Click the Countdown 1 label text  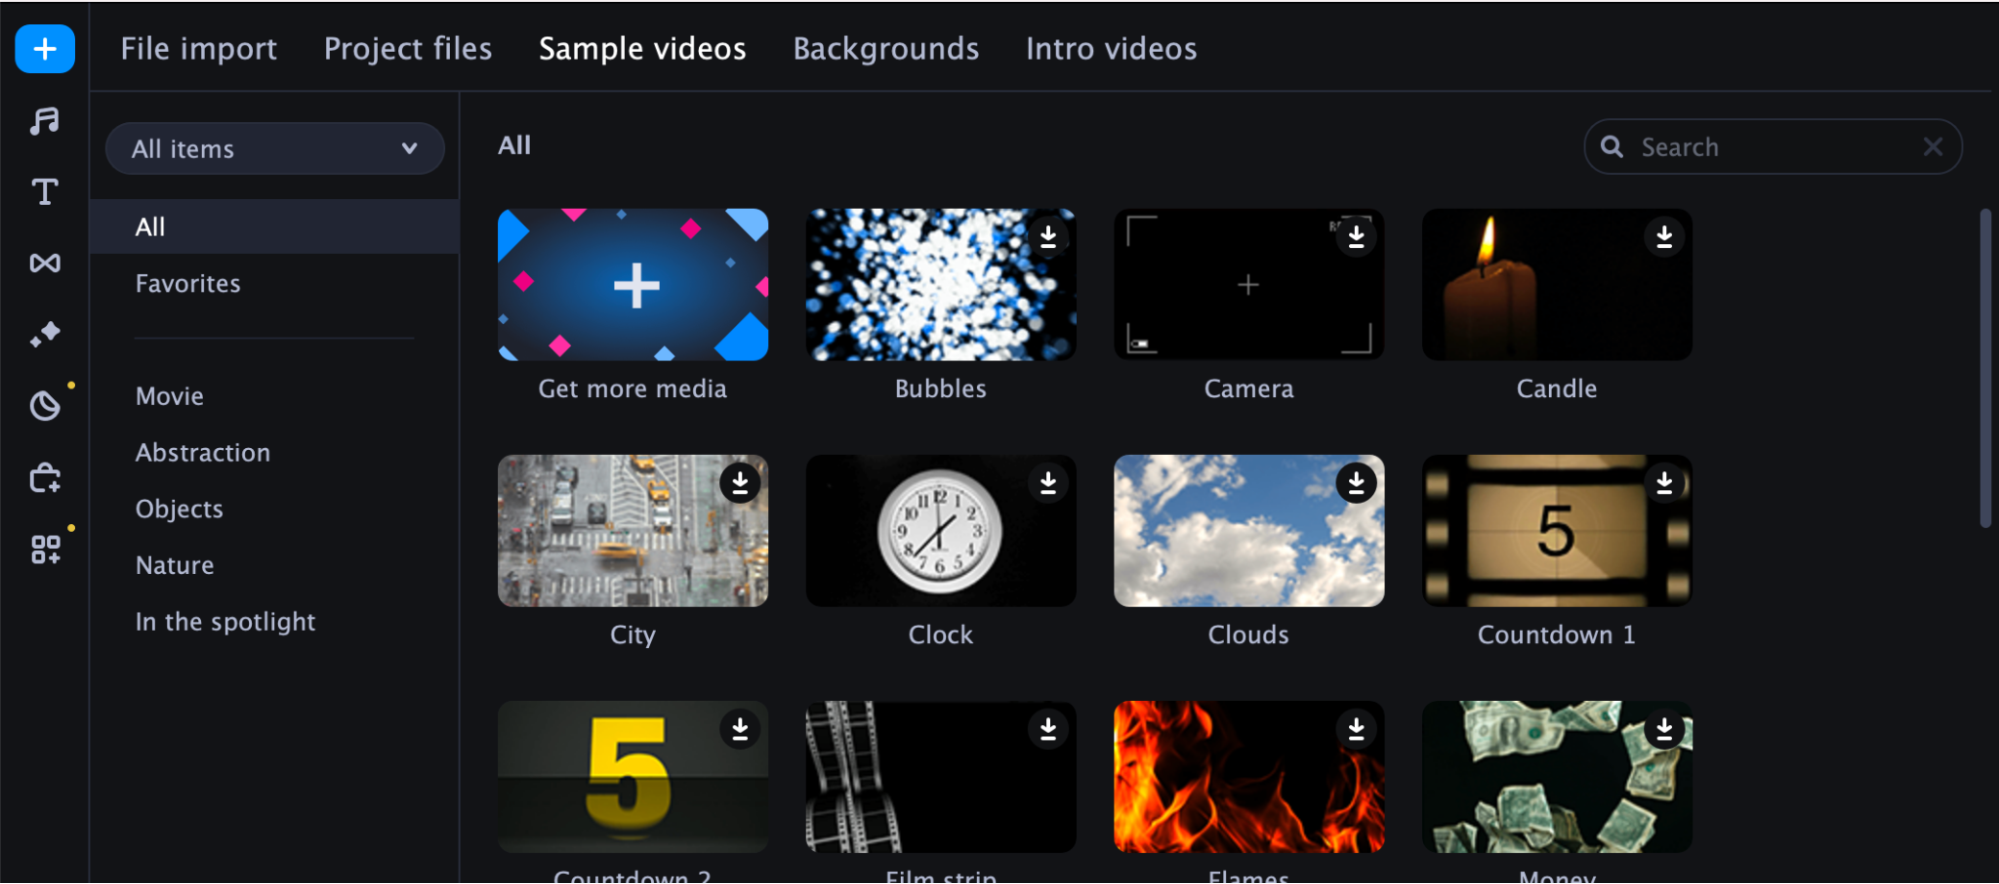click(x=1557, y=635)
